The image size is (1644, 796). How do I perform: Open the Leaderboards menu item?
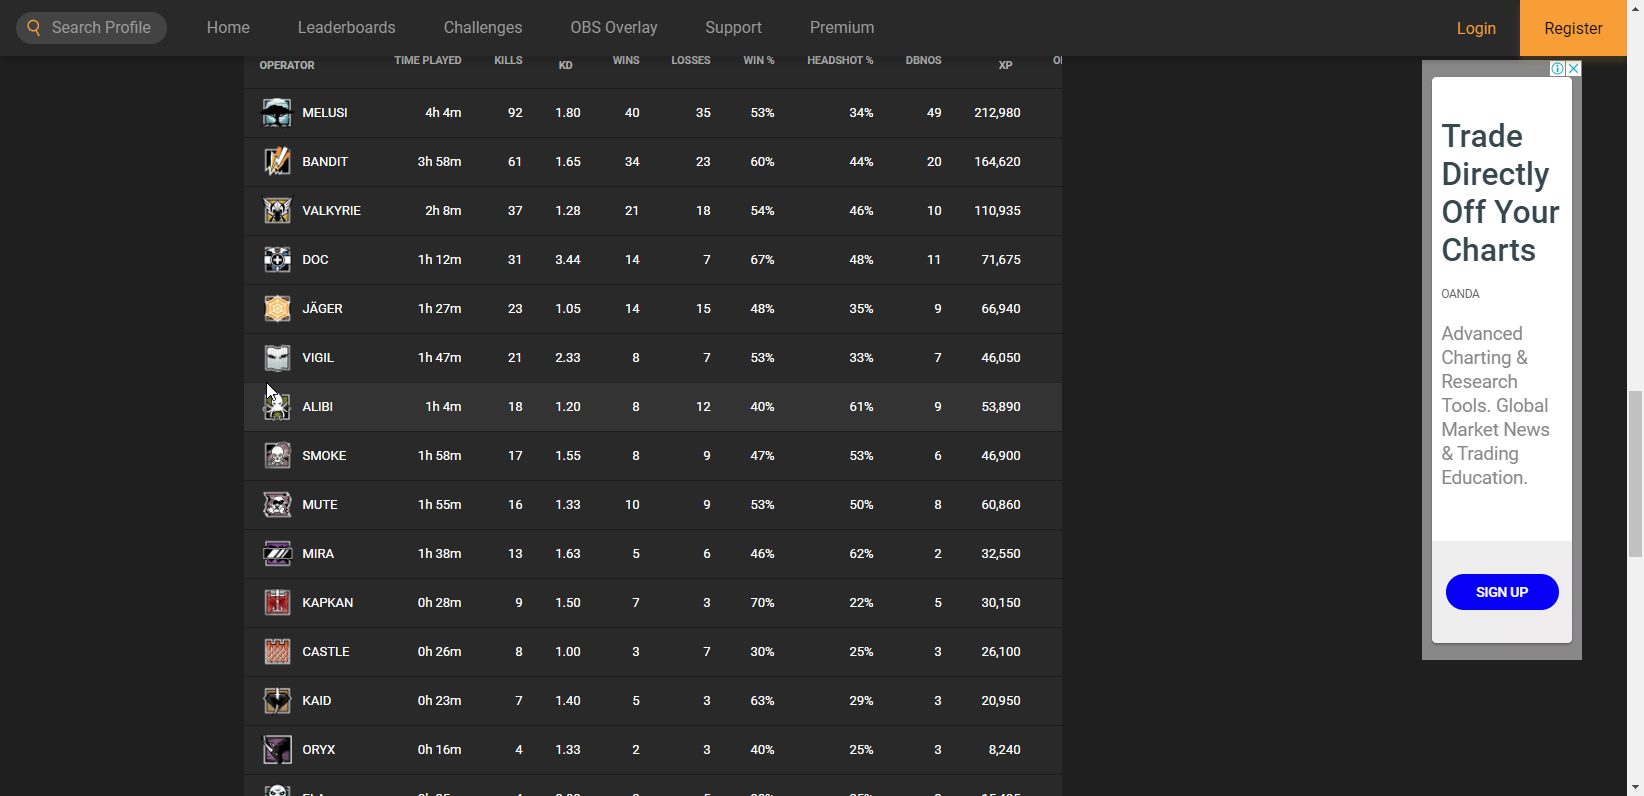point(346,28)
